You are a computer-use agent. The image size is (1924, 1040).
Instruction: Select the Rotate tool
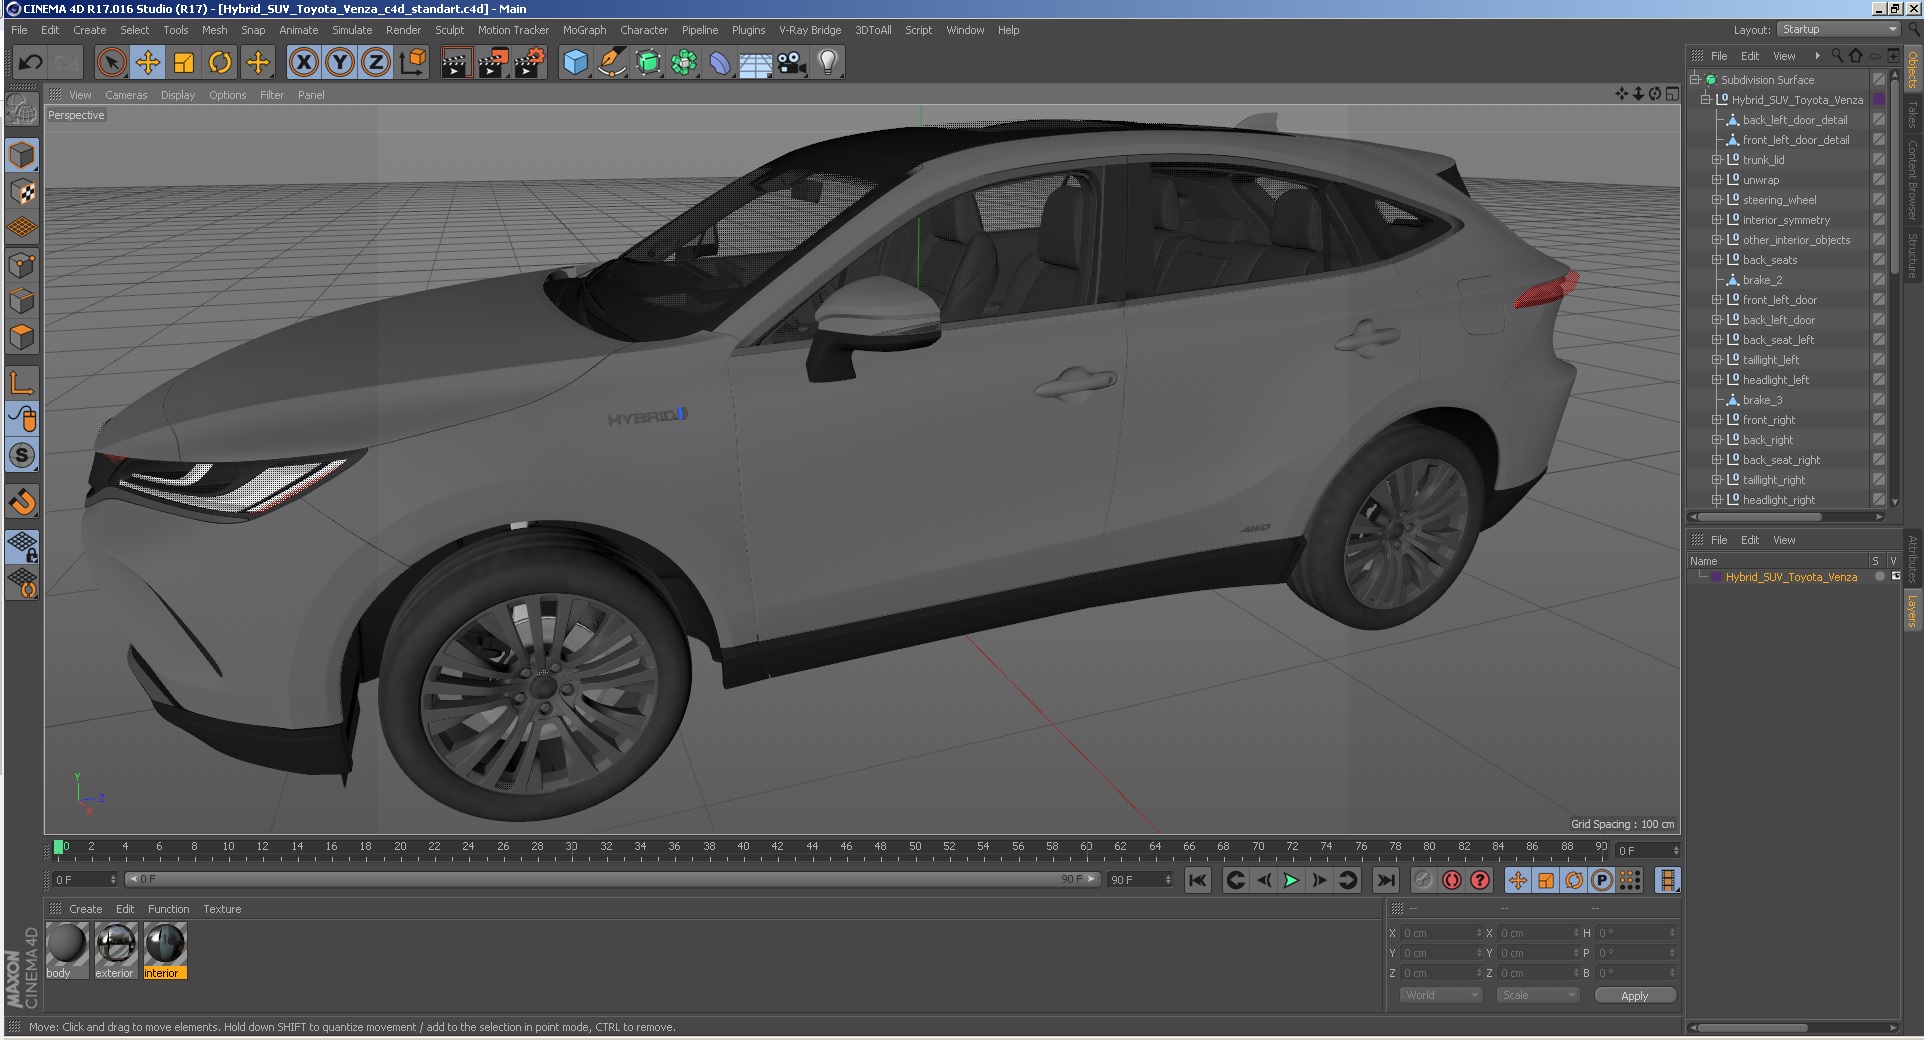tap(220, 63)
